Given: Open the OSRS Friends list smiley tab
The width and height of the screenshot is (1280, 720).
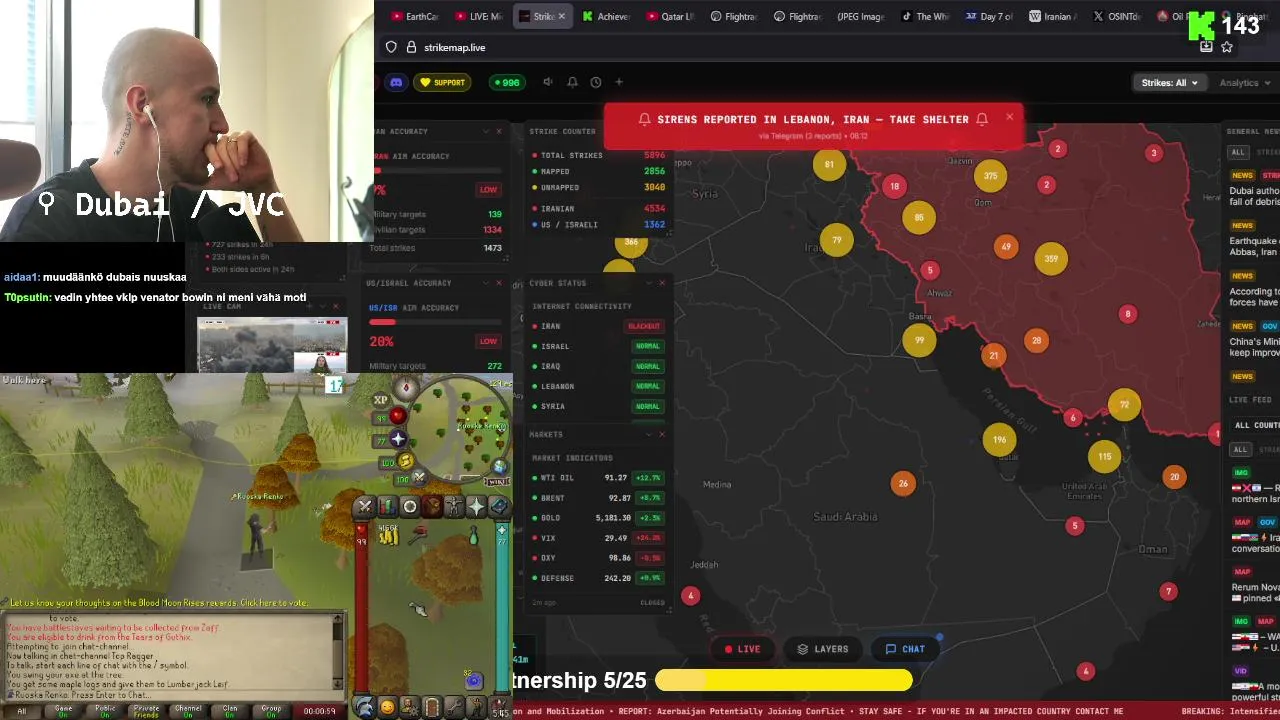Looking at the screenshot, I should pos(387,707).
